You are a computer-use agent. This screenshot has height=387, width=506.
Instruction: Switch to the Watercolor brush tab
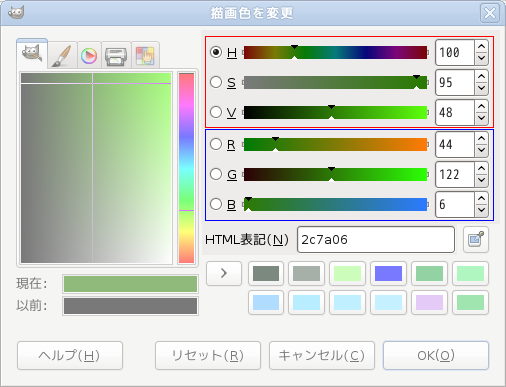click(62, 55)
